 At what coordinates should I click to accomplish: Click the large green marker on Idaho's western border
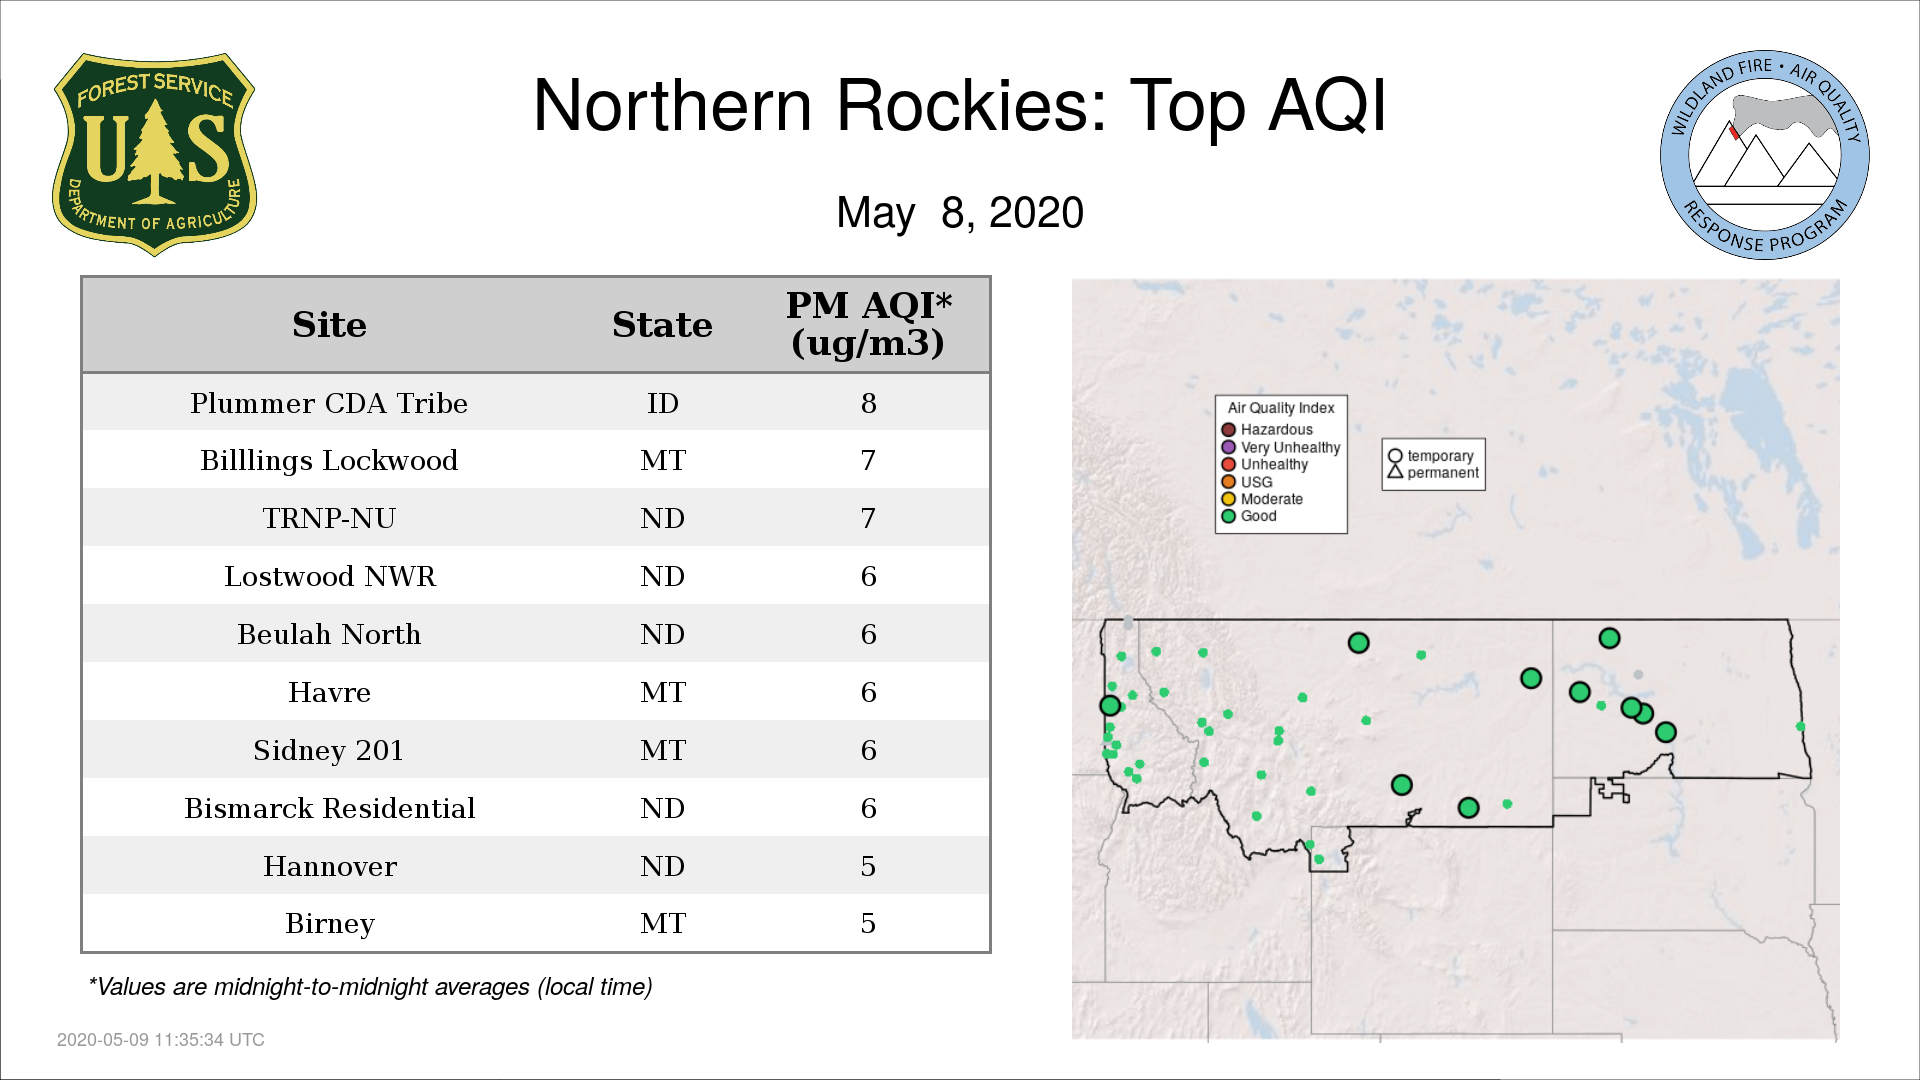point(1110,705)
